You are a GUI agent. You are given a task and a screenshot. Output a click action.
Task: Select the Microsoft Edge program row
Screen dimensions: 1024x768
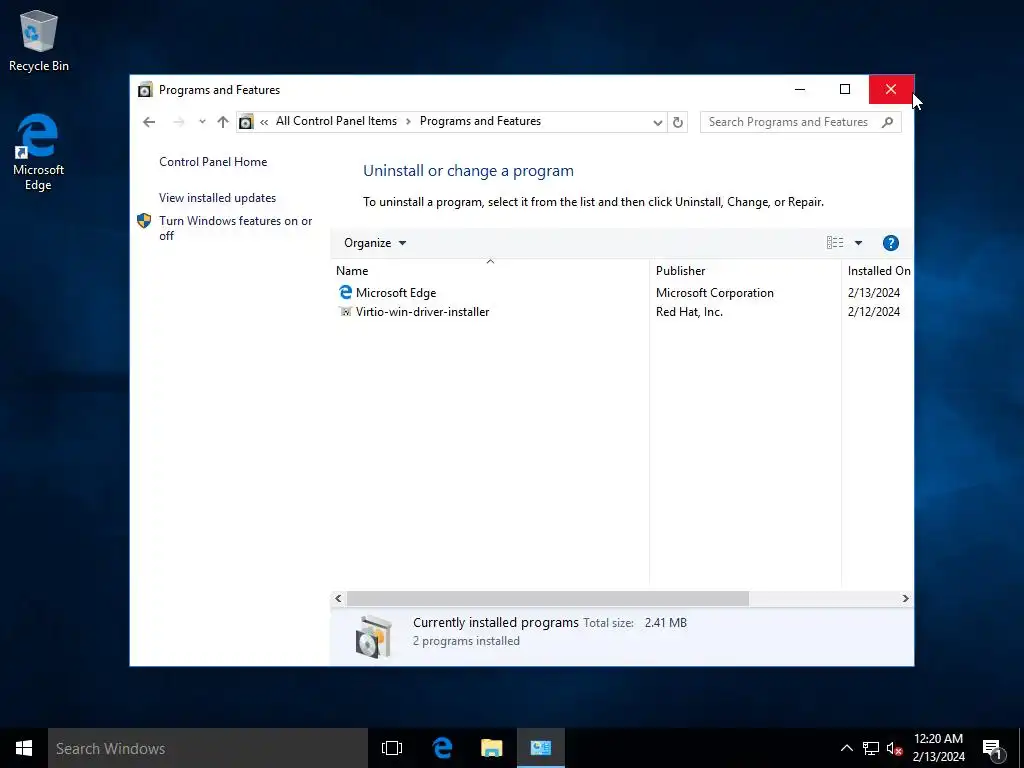[622, 293]
